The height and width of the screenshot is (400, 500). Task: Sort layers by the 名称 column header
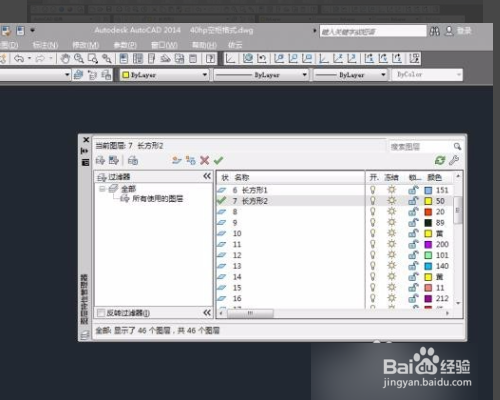[242, 177]
